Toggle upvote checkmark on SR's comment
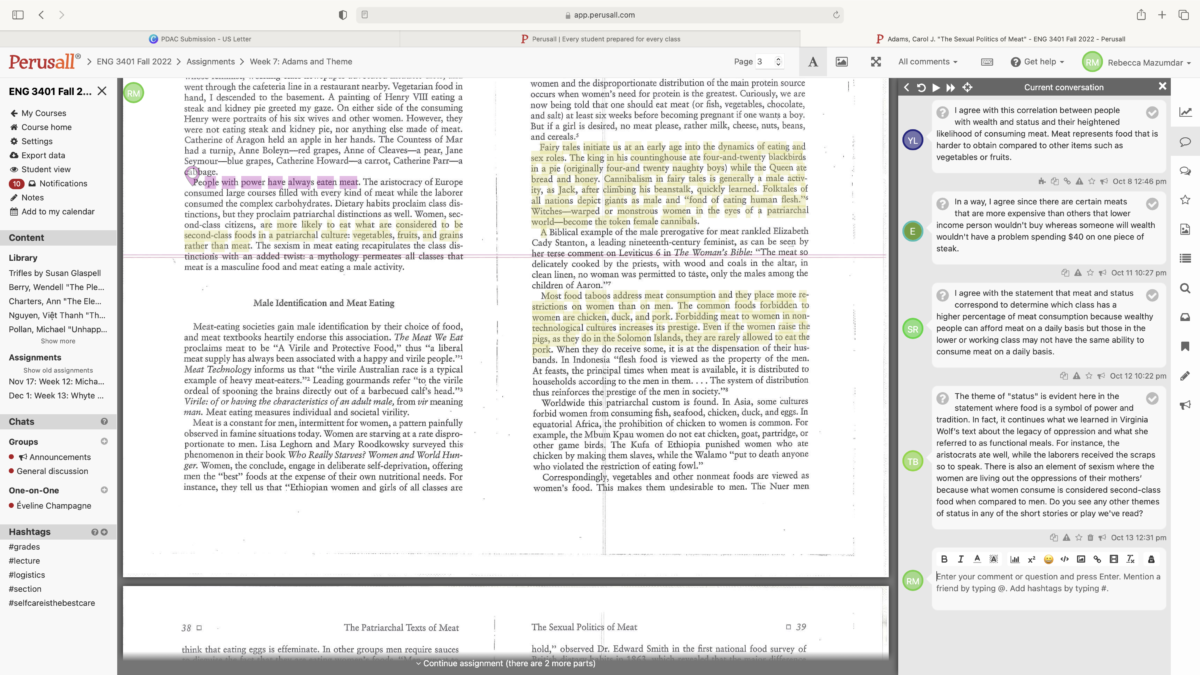Viewport: 1200px width, 675px height. click(1152, 295)
